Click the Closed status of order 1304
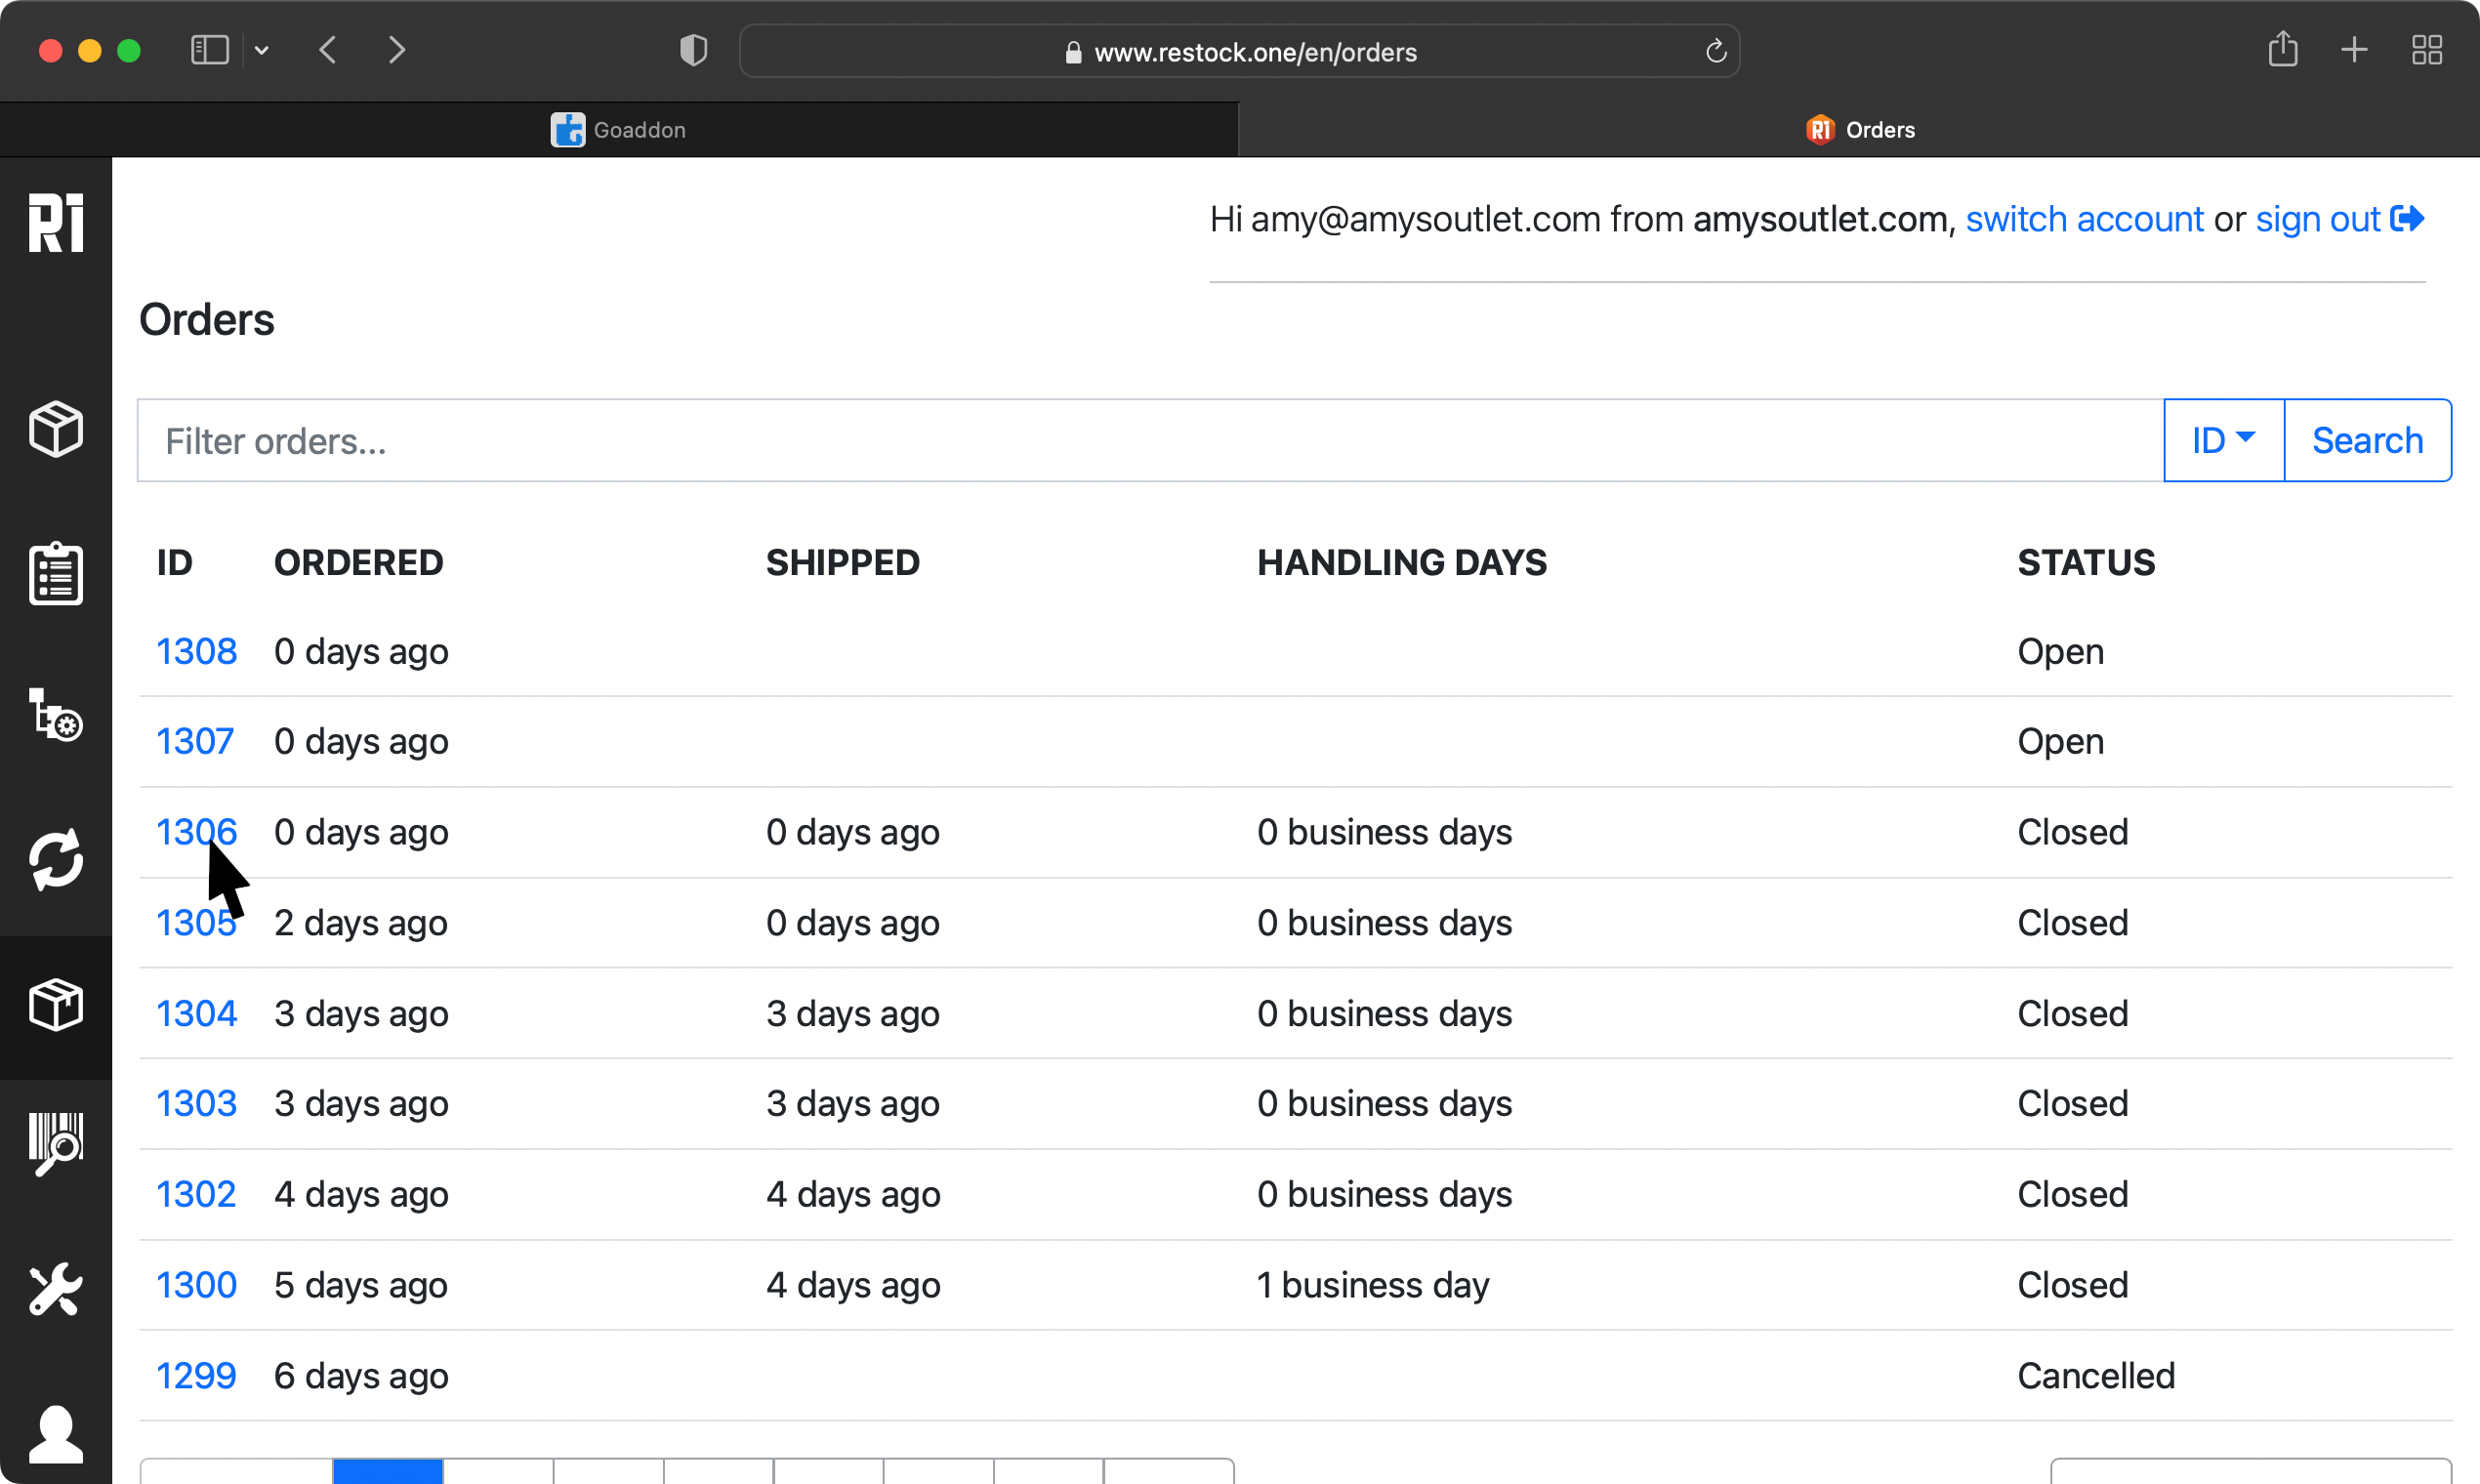This screenshot has width=2480, height=1484. click(x=2073, y=1013)
